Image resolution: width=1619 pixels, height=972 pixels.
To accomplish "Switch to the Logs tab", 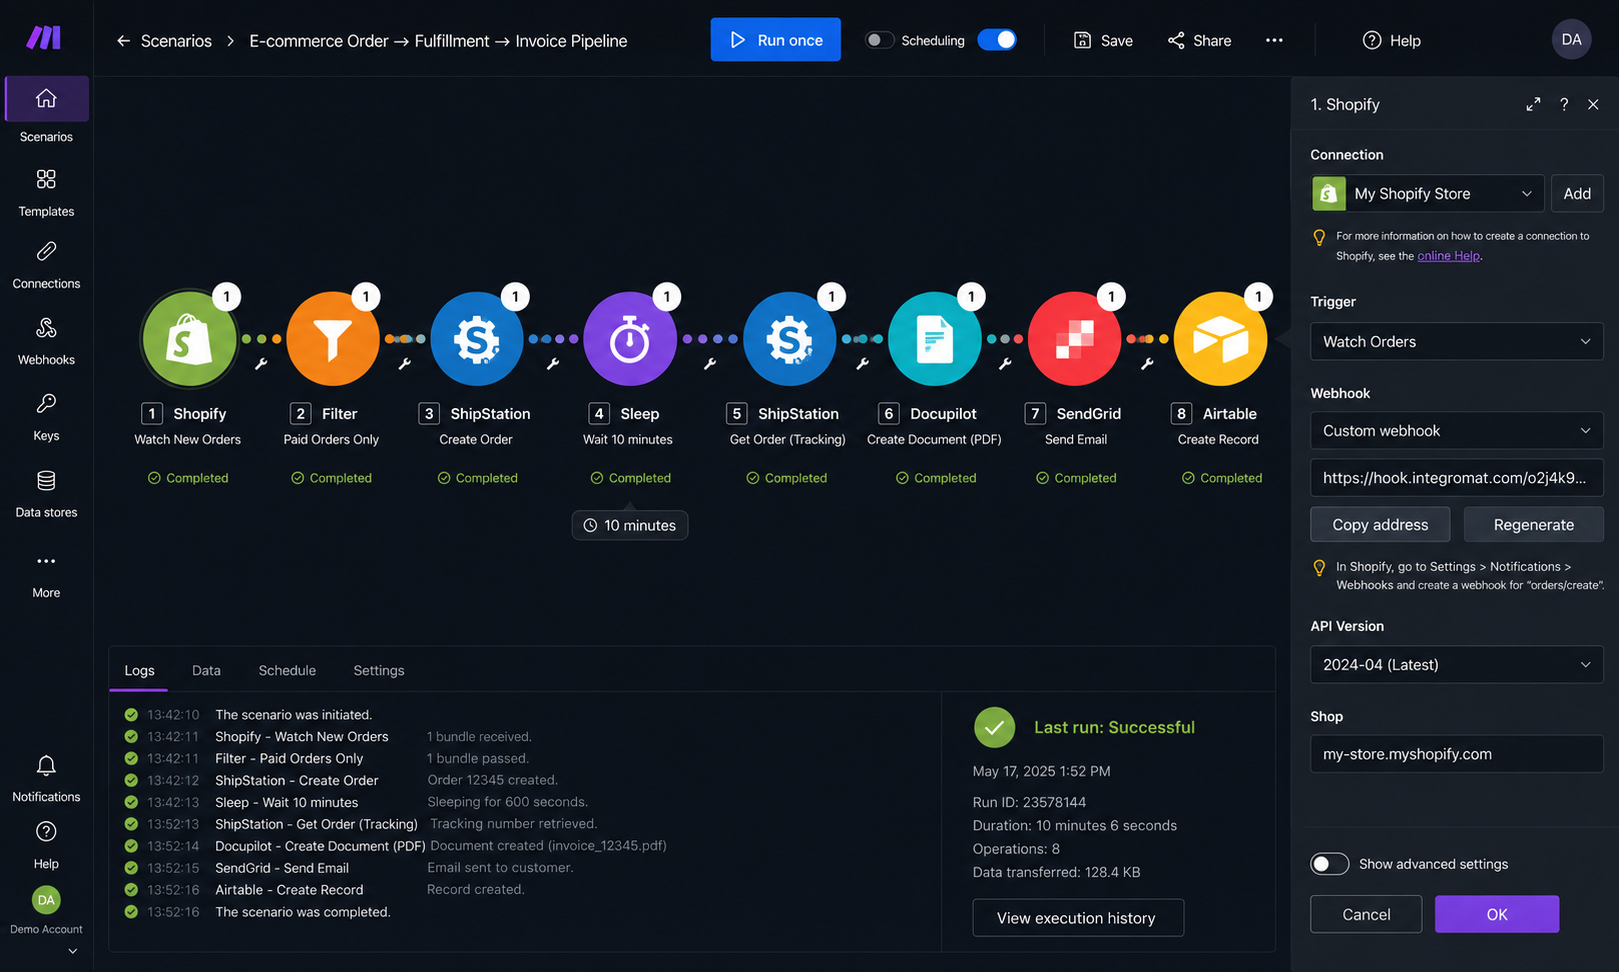I will point(139,671).
